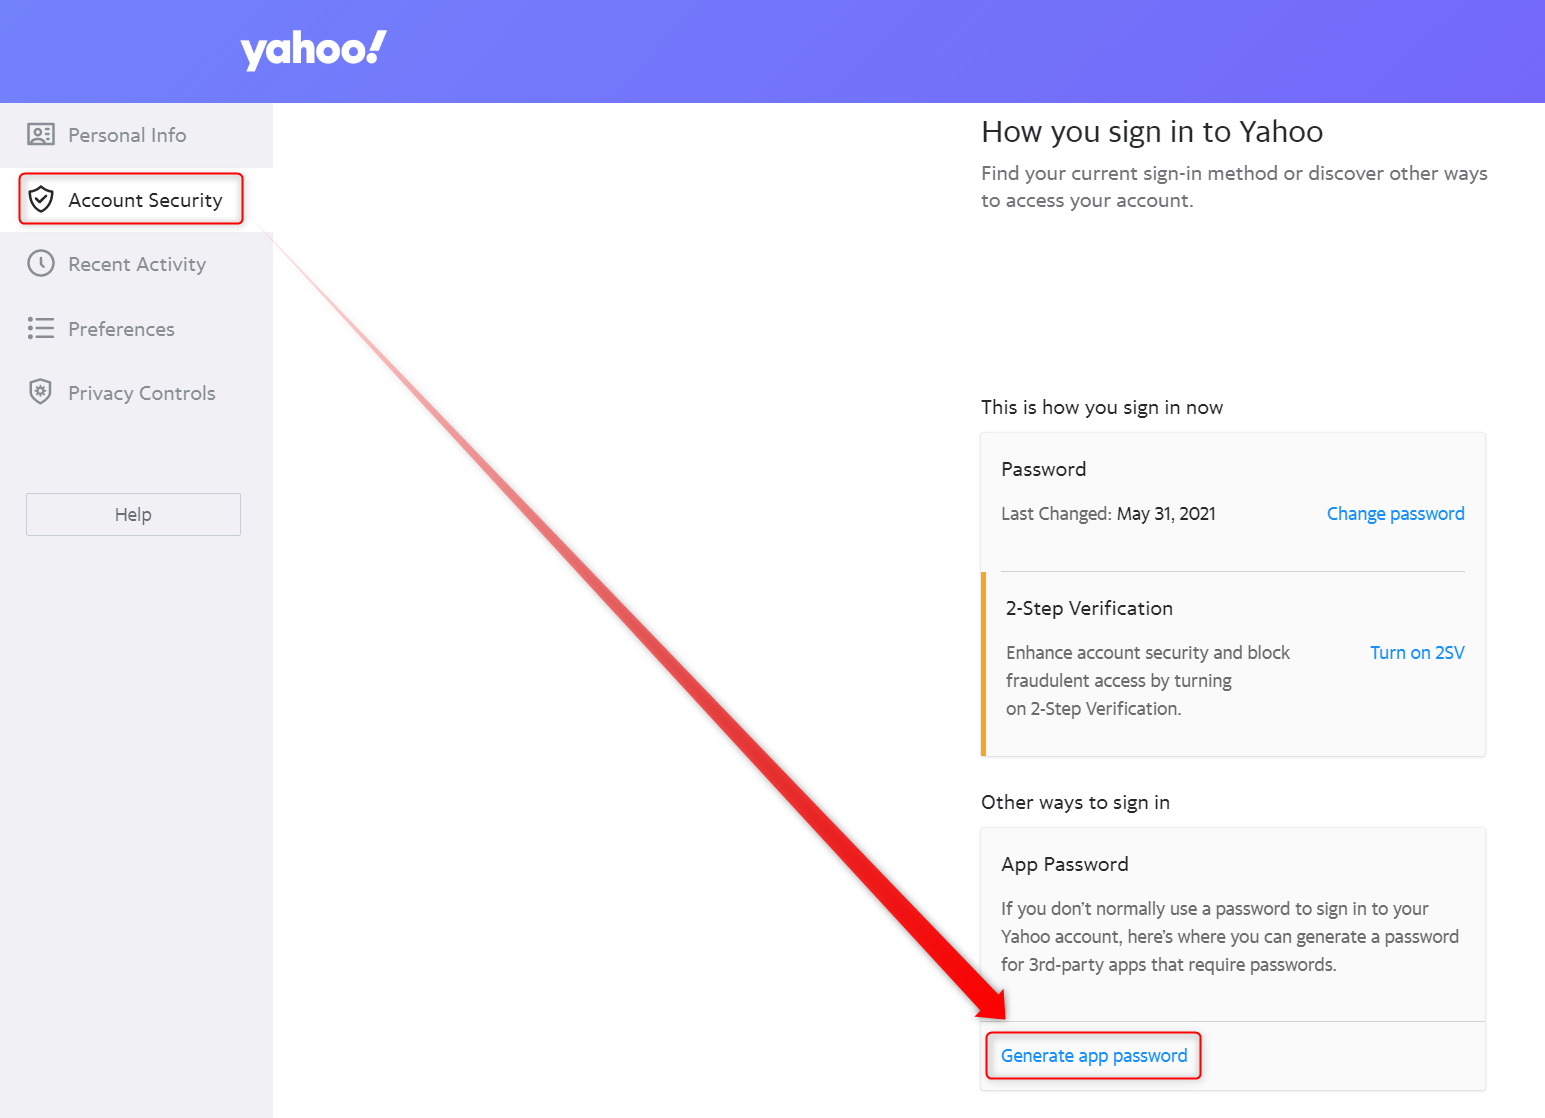Click the Password section heading
Screen dimensions: 1545x1118
pyautogui.click(x=1043, y=469)
